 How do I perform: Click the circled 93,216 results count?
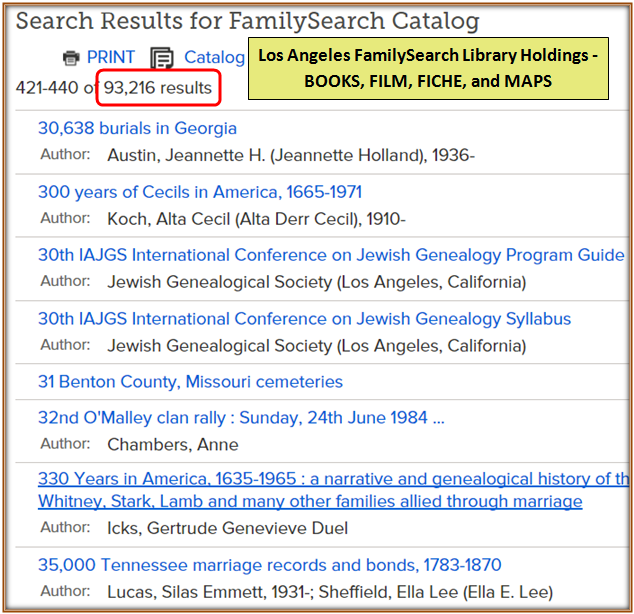tap(158, 88)
